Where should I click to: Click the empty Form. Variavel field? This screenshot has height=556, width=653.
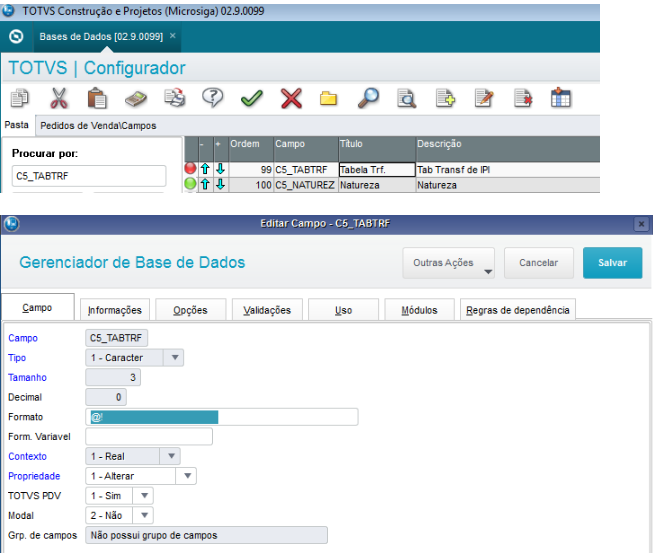tap(149, 436)
